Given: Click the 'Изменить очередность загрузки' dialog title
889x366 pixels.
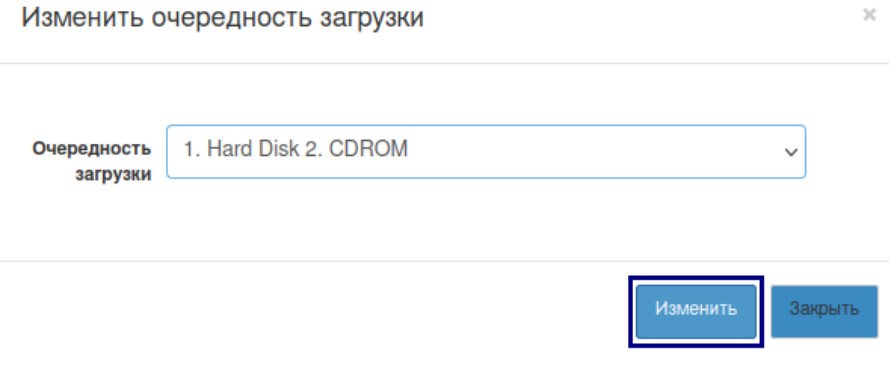Looking at the screenshot, I should click(x=222, y=18).
